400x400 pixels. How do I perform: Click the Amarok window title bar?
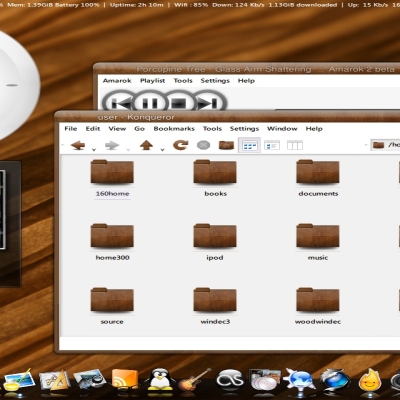click(x=247, y=69)
